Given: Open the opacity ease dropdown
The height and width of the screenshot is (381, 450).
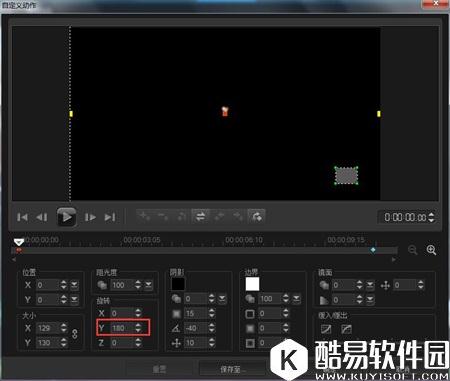Looking at the screenshot, I should [149, 285].
